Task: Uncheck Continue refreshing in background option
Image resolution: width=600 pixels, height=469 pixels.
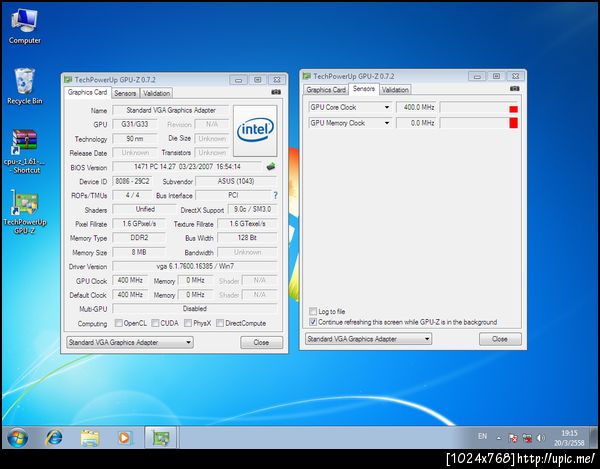Action: pyautogui.click(x=313, y=322)
